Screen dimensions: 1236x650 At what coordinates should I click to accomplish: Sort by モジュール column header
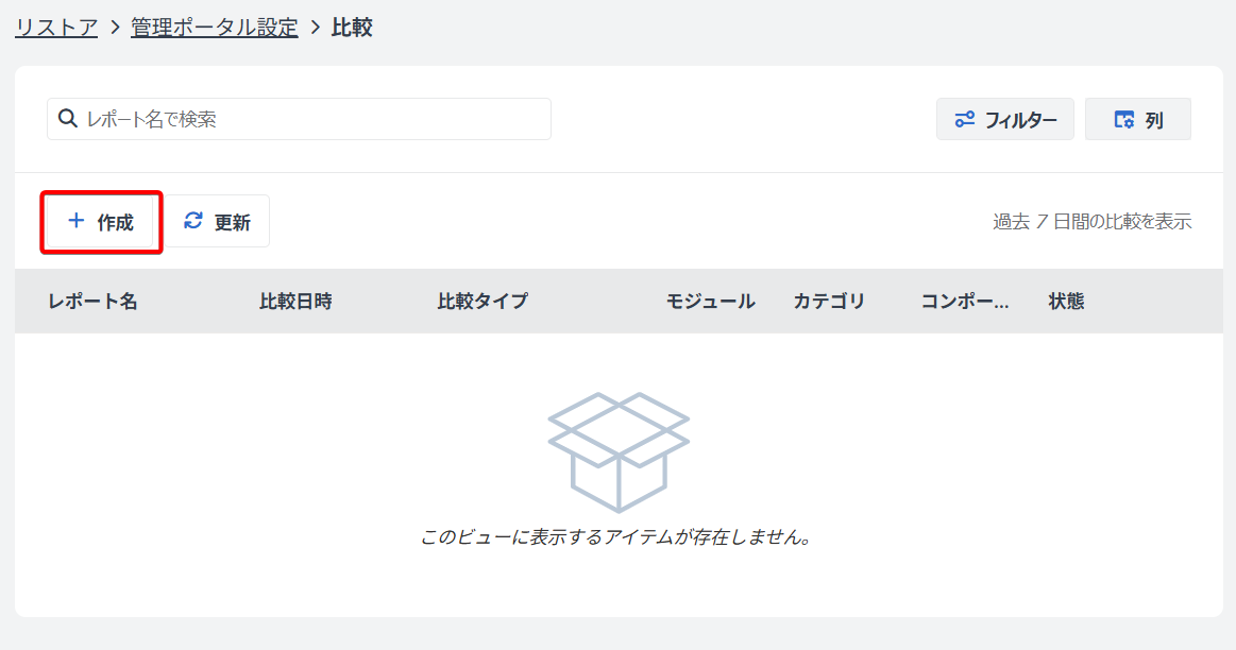pos(710,301)
